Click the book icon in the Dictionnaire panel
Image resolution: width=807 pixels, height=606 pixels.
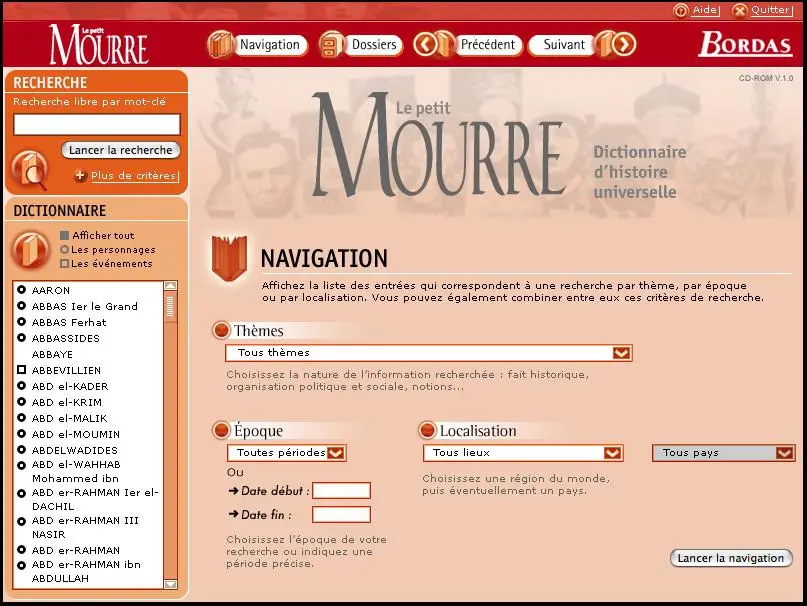(30, 250)
